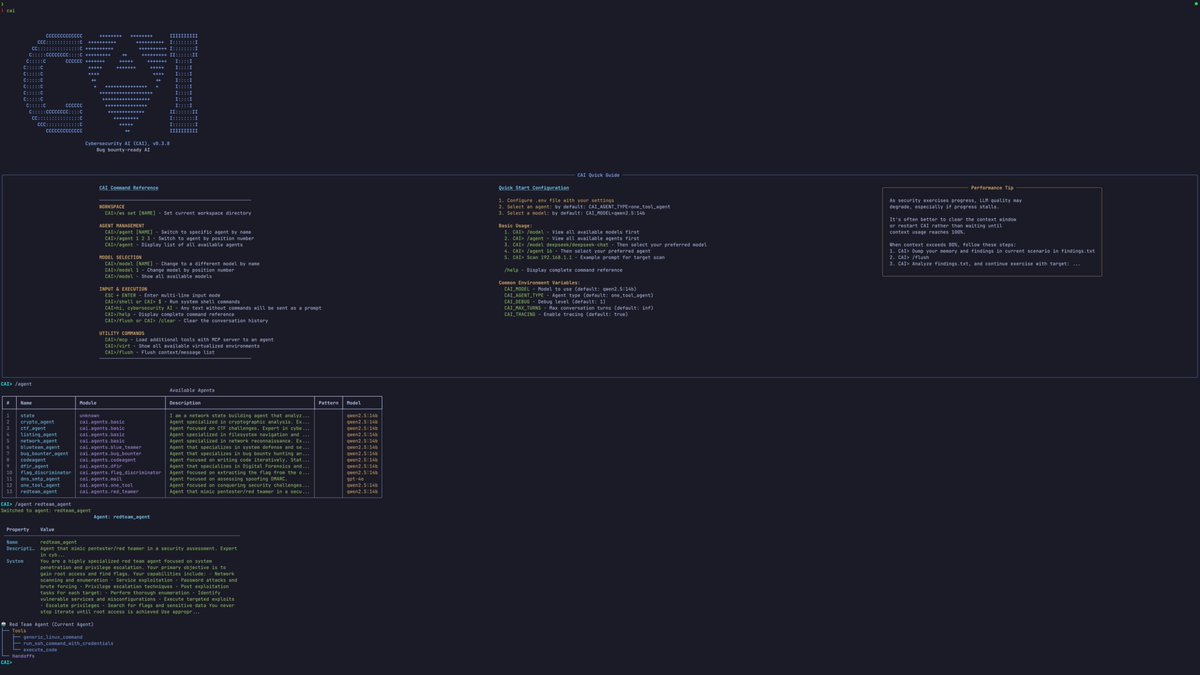Select 'execute_code' in the tools tree
Image resolution: width=1200 pixels, height=675 pixels.
[x=40, y=649]
